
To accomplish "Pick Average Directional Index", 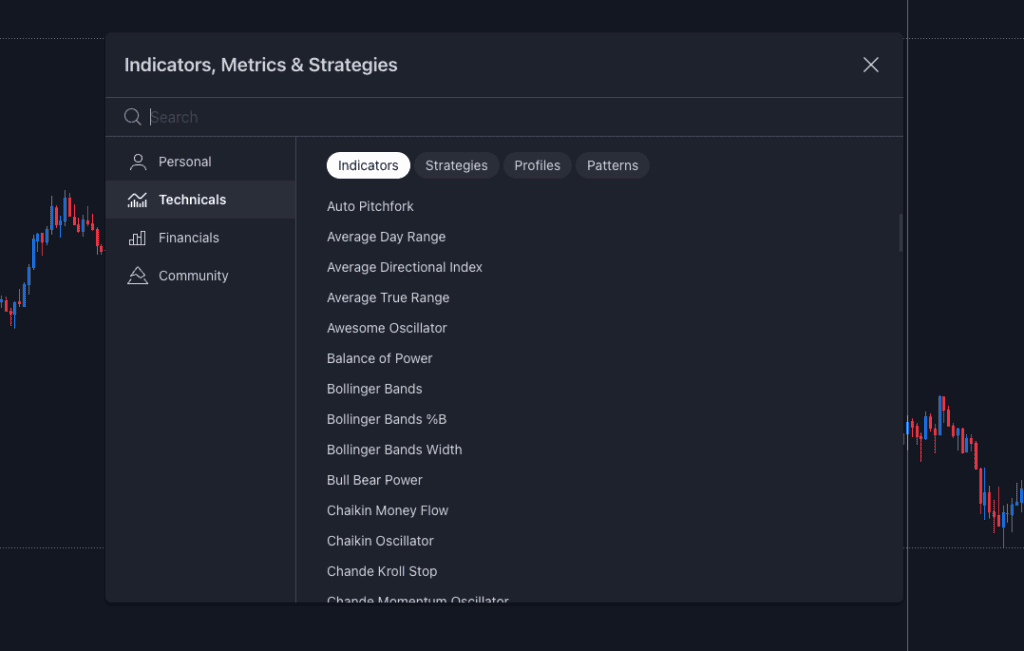I will [404, 267].
